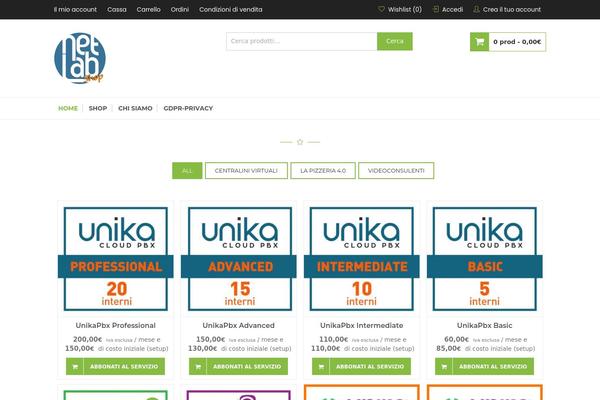Subscribe to UnikaPbx Professional via Abbonati al servizio
The width and height of the screenshot is (600, 400).
point(116,366)
